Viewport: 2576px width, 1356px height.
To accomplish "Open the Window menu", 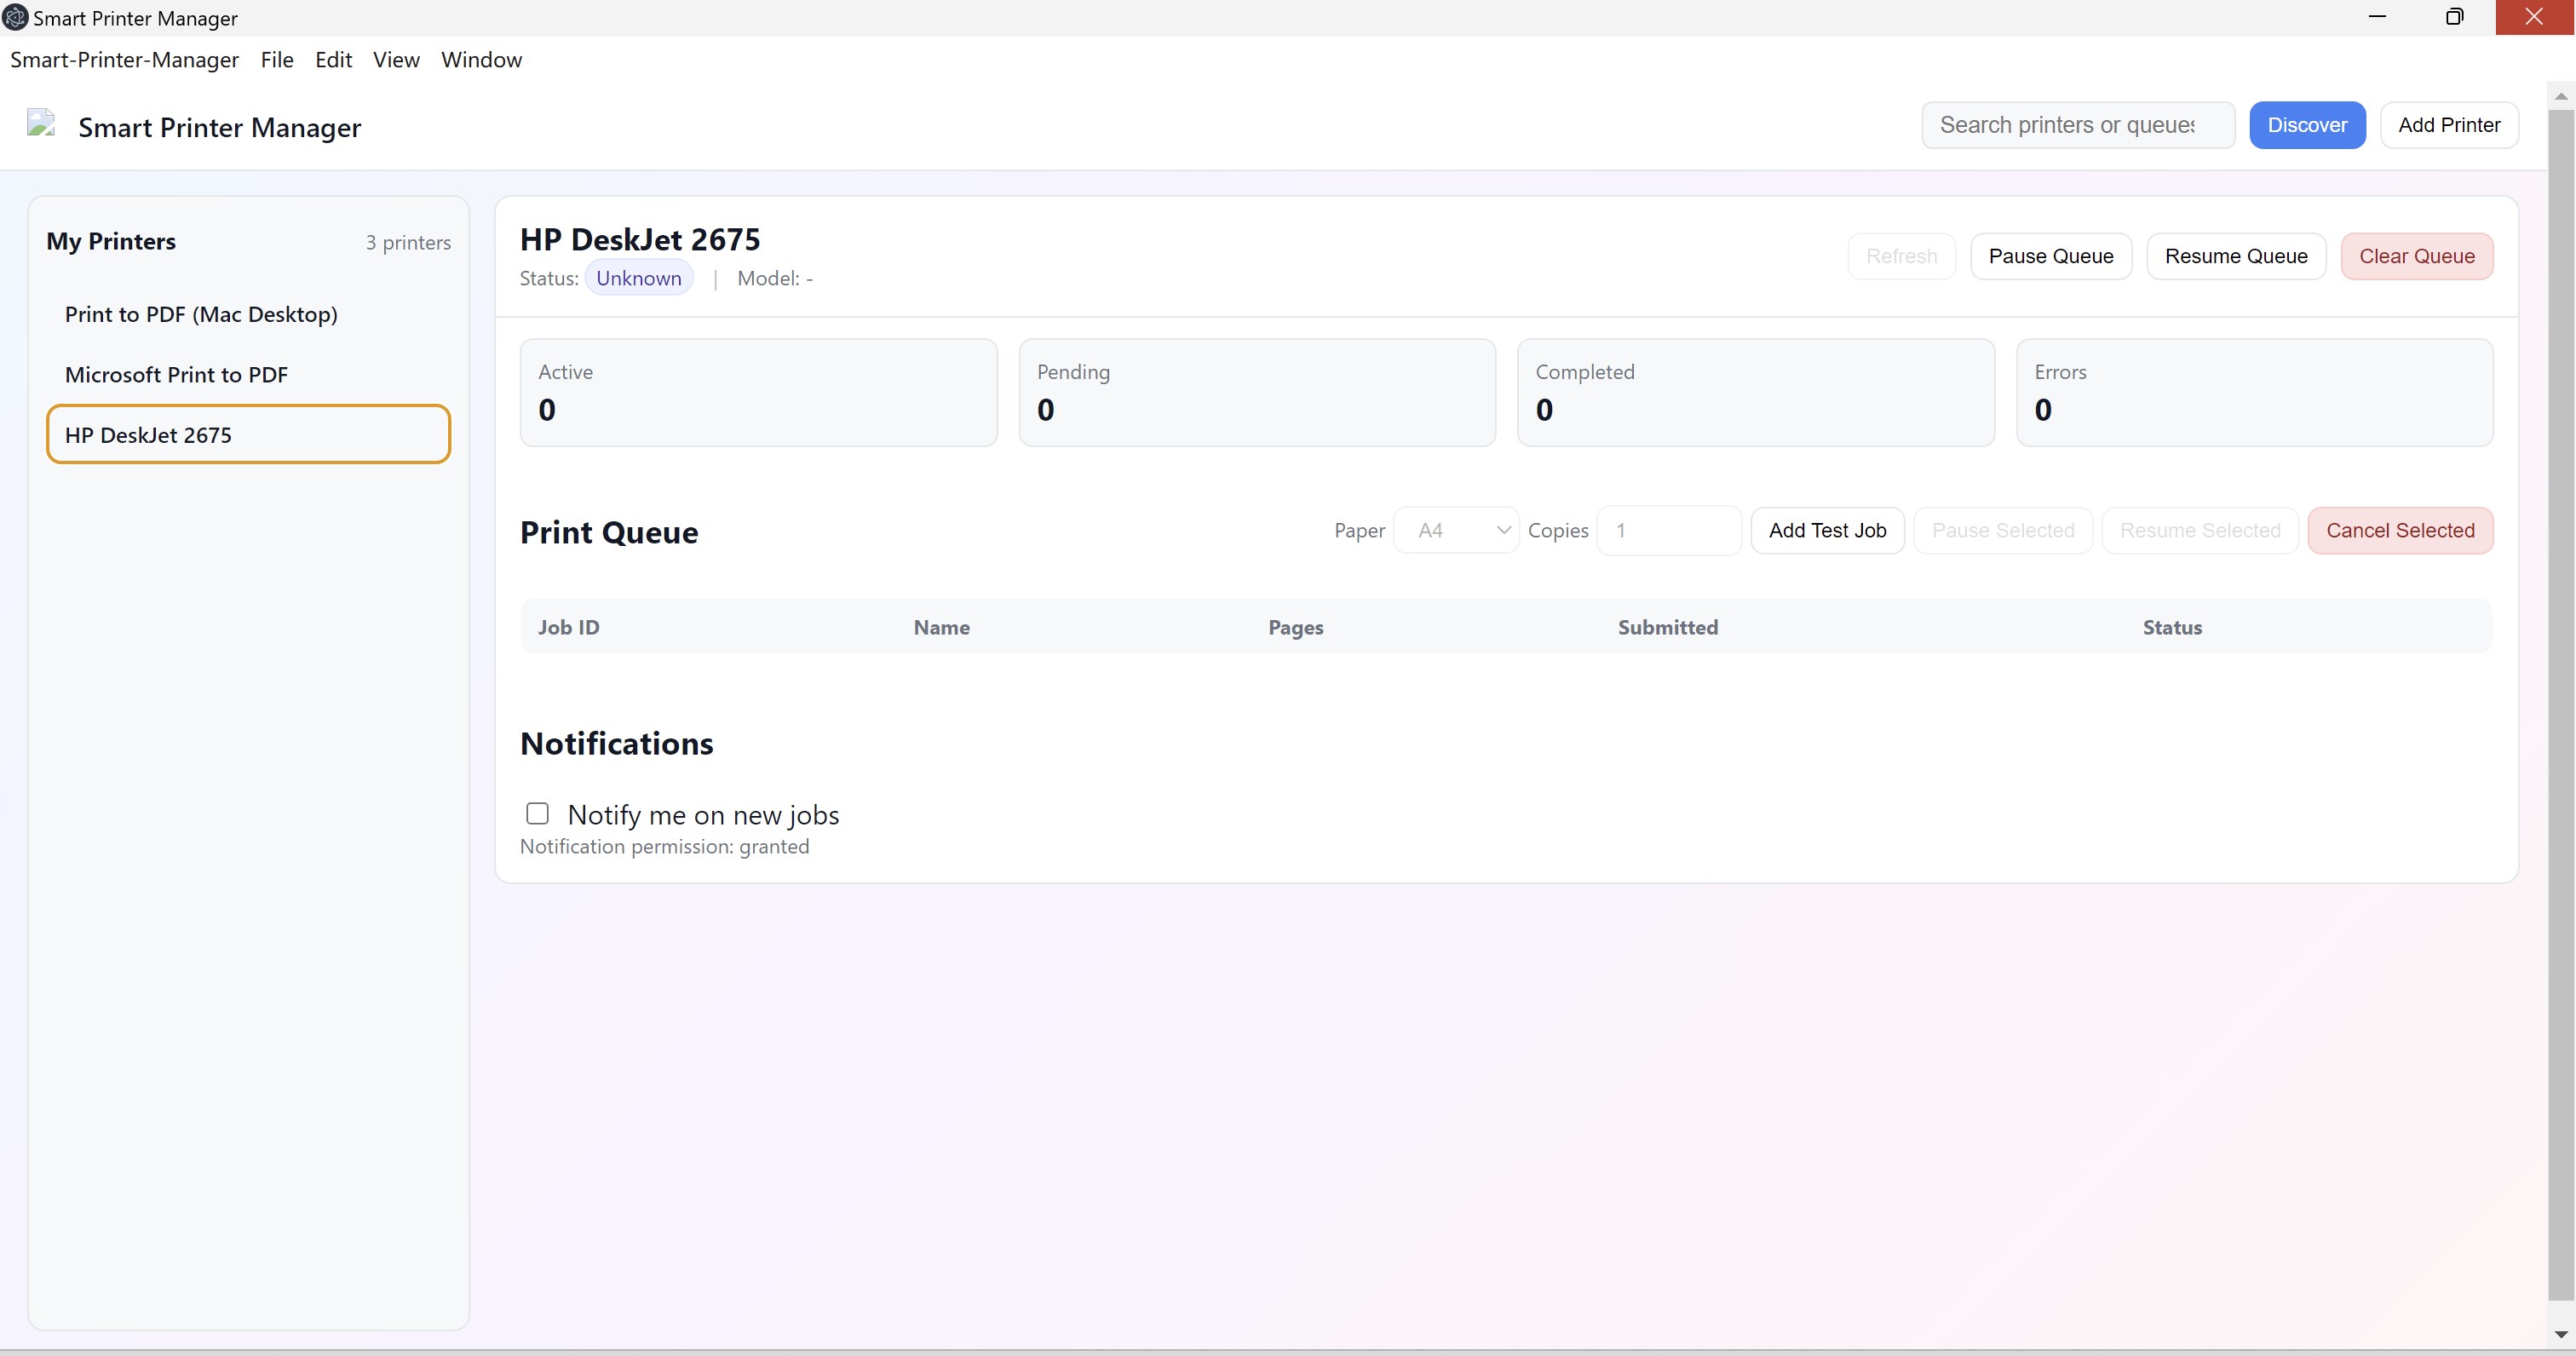I will (x=481, y=60).
